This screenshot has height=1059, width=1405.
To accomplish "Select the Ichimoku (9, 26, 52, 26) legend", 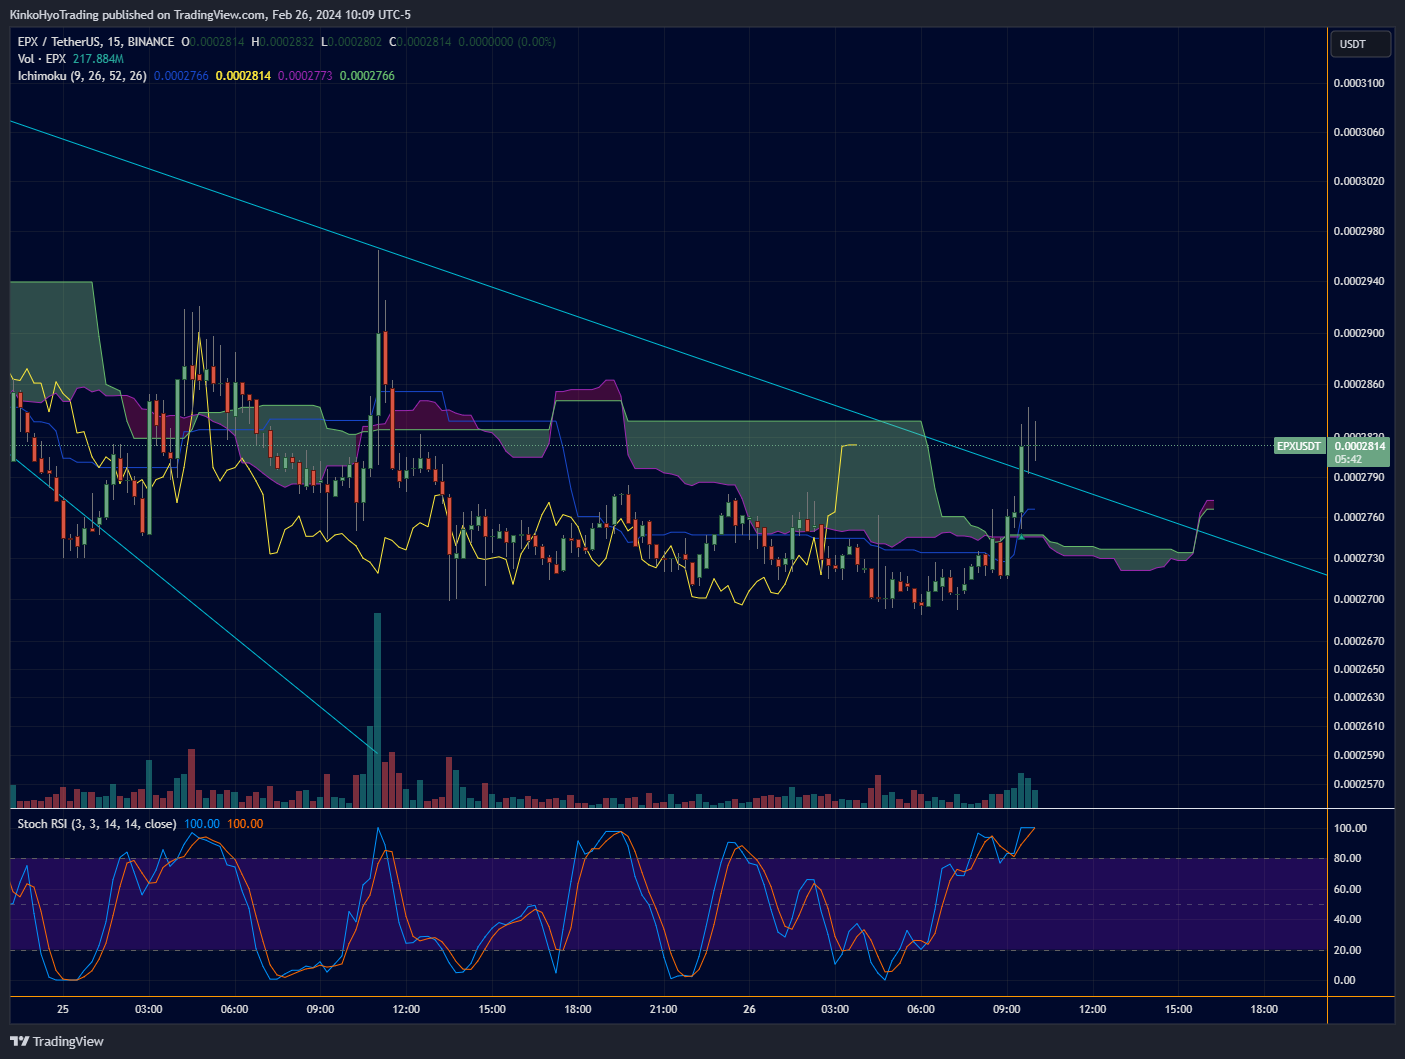I will (82, 76).
